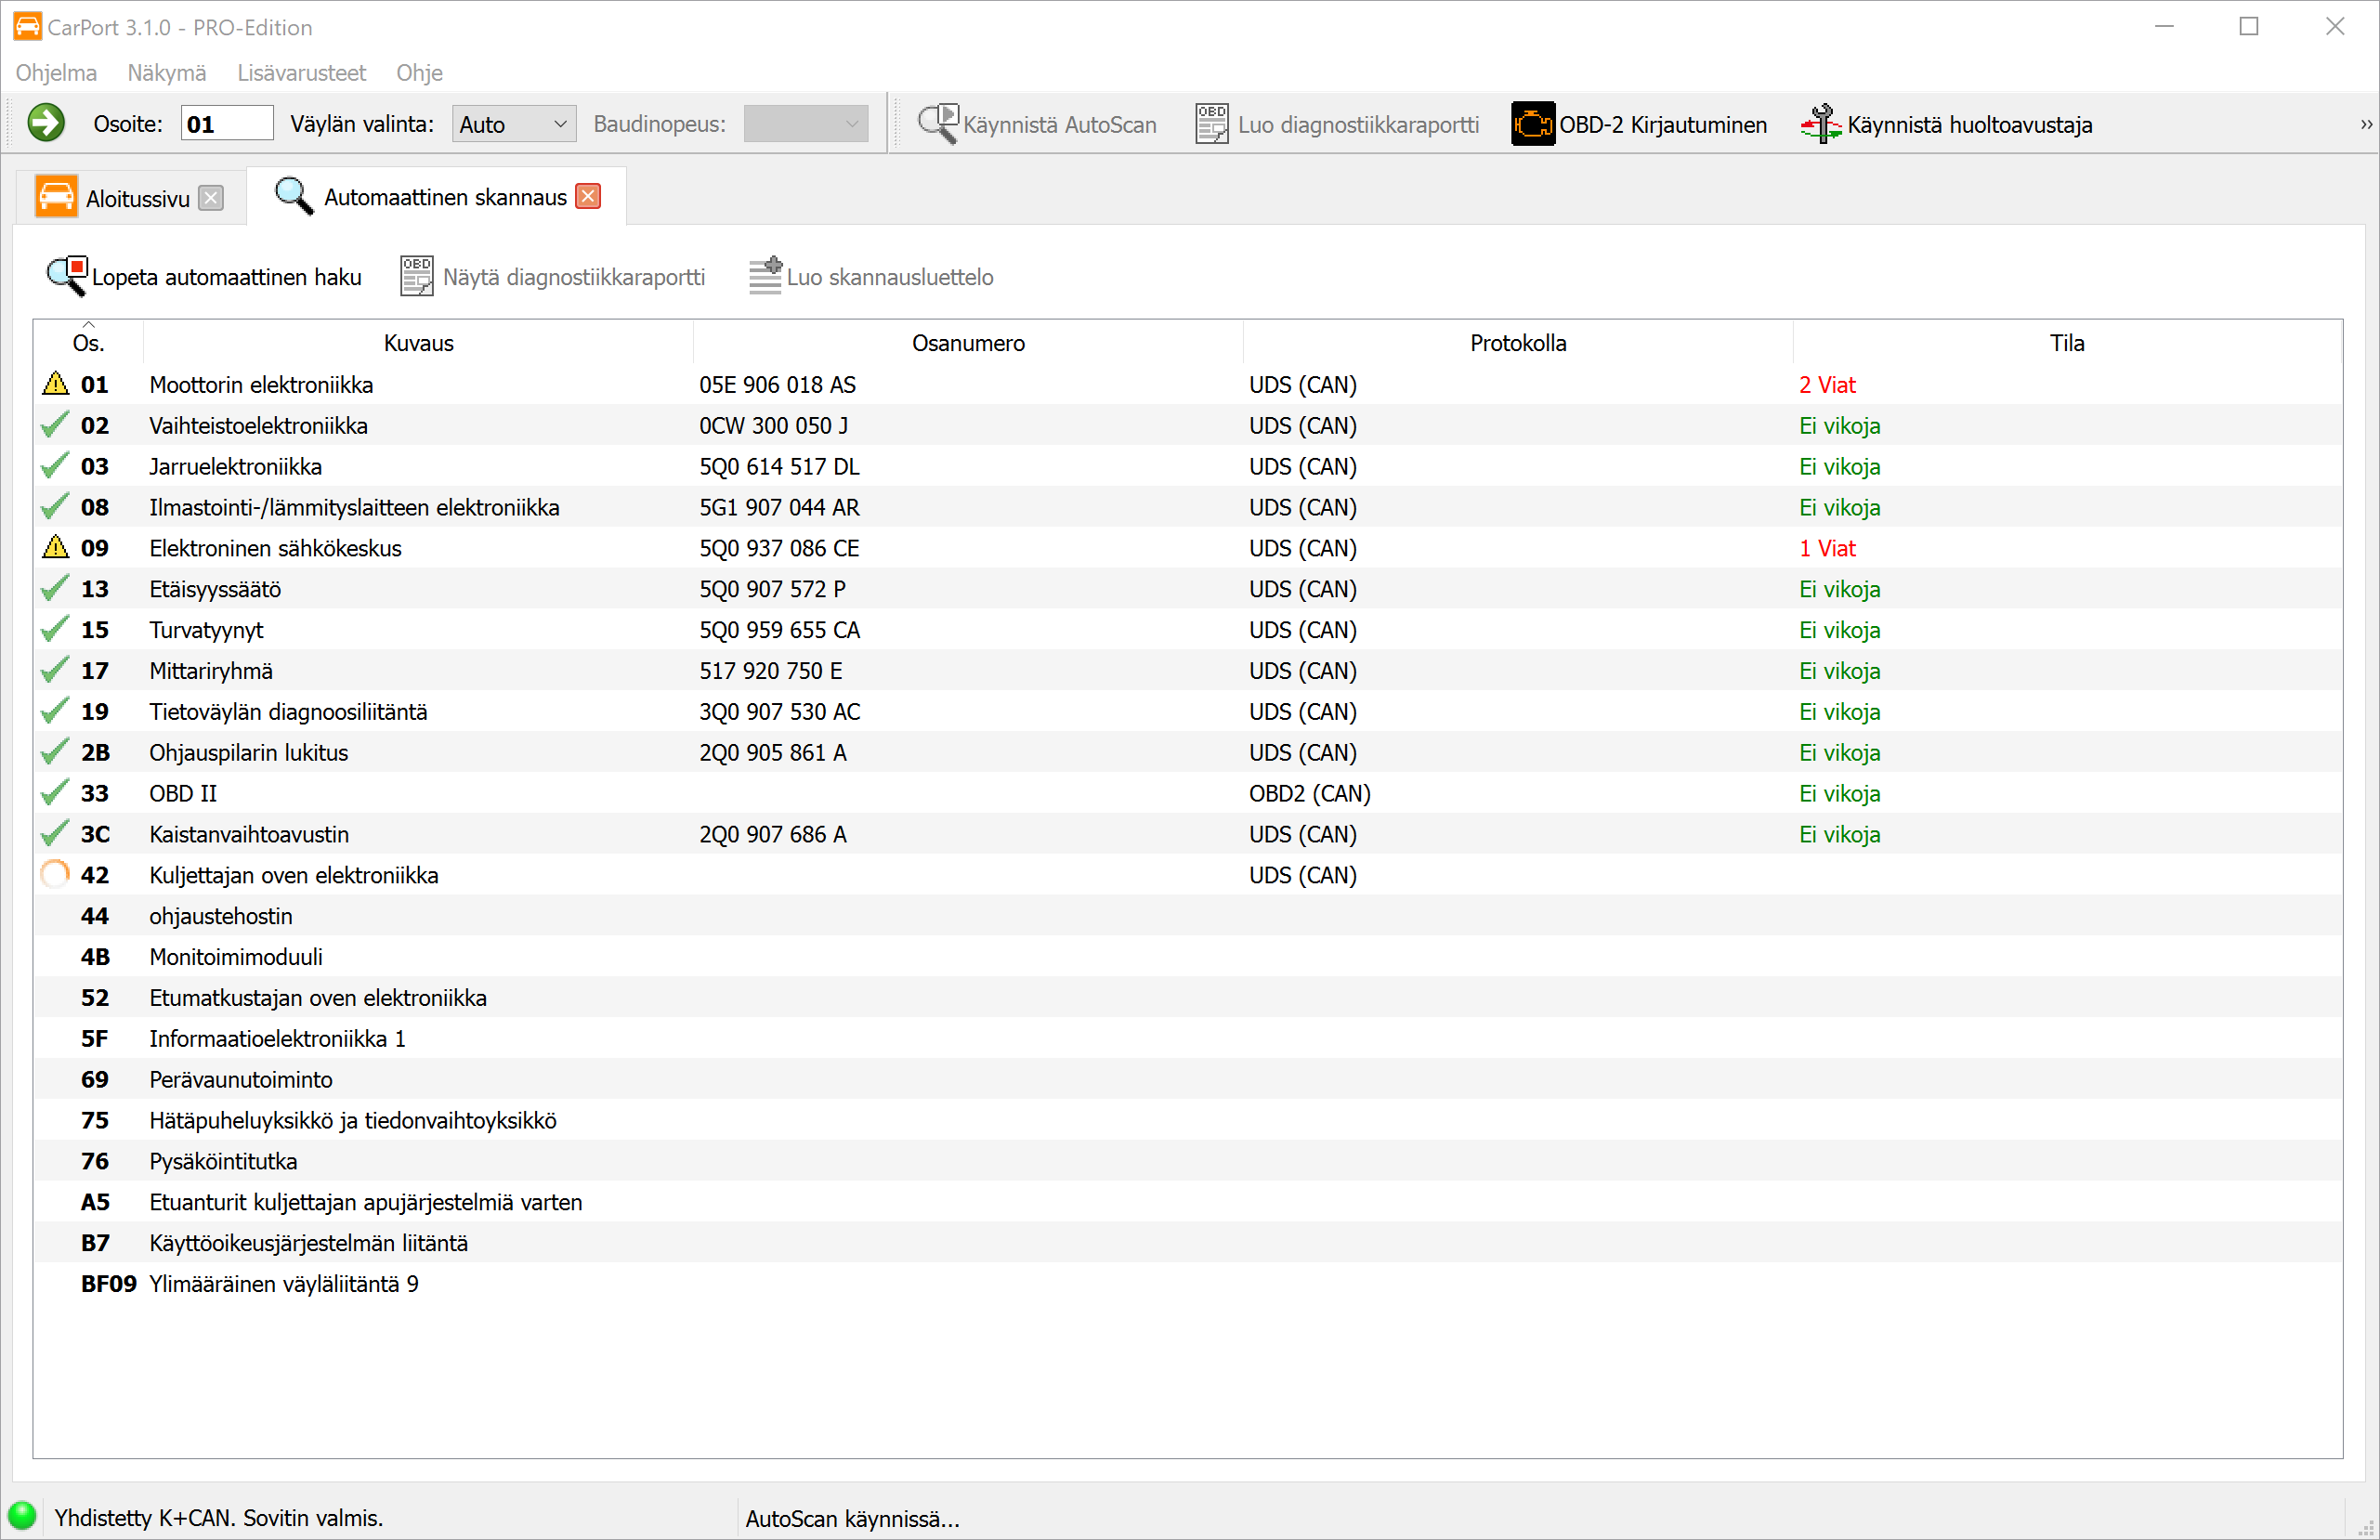Start the huoltoavustaja service assistant icon
2380x1540 pixels.
(1821, 124)
